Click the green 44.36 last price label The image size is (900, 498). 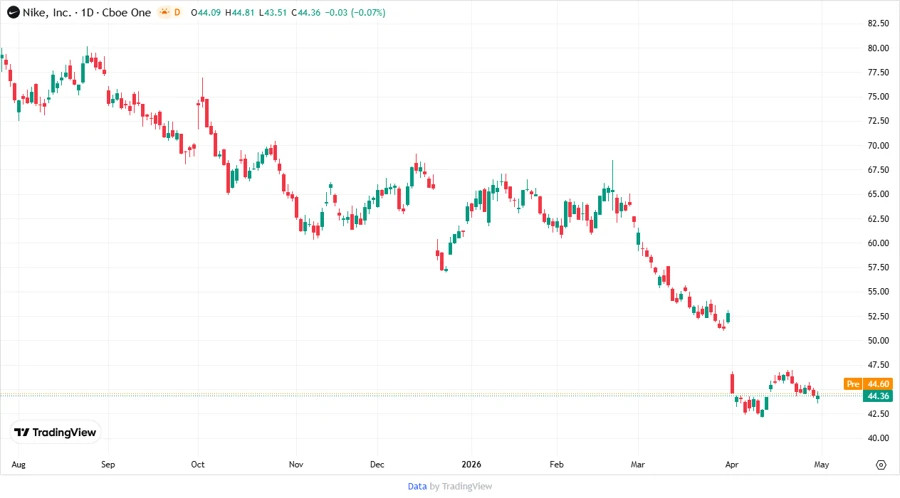click(878, 396)
